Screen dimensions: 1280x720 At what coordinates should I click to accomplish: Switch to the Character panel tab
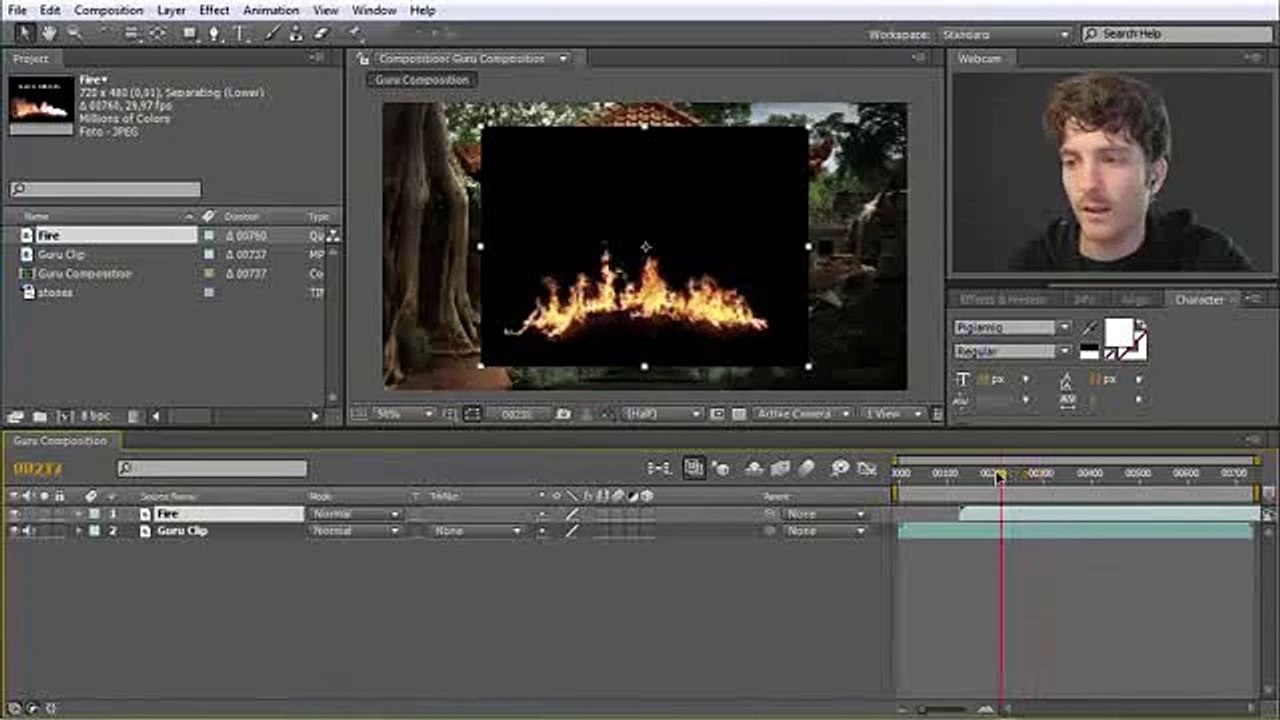pos(1198,299)
